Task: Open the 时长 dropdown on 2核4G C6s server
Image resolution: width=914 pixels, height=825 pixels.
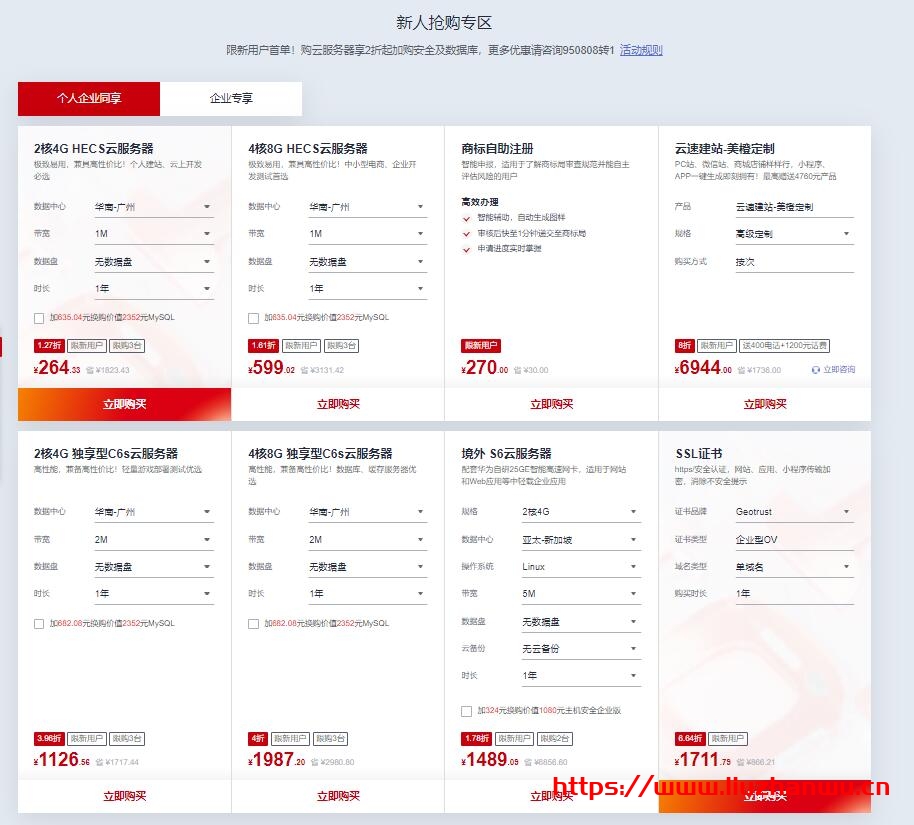Action: tap(154, 593)
